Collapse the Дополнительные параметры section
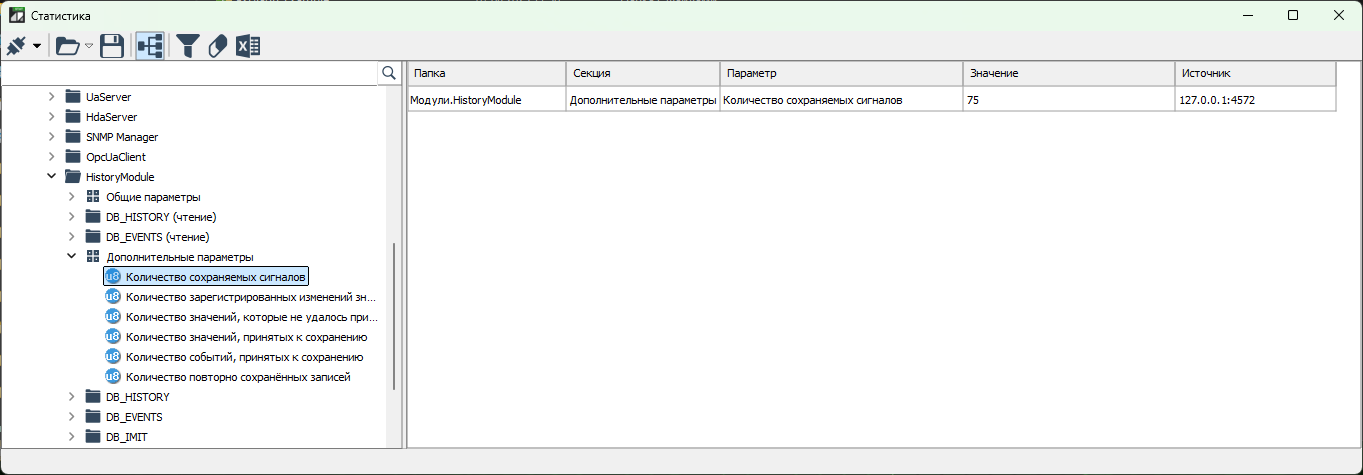Screen dimensions: 1363x475 tap(72, 257)
